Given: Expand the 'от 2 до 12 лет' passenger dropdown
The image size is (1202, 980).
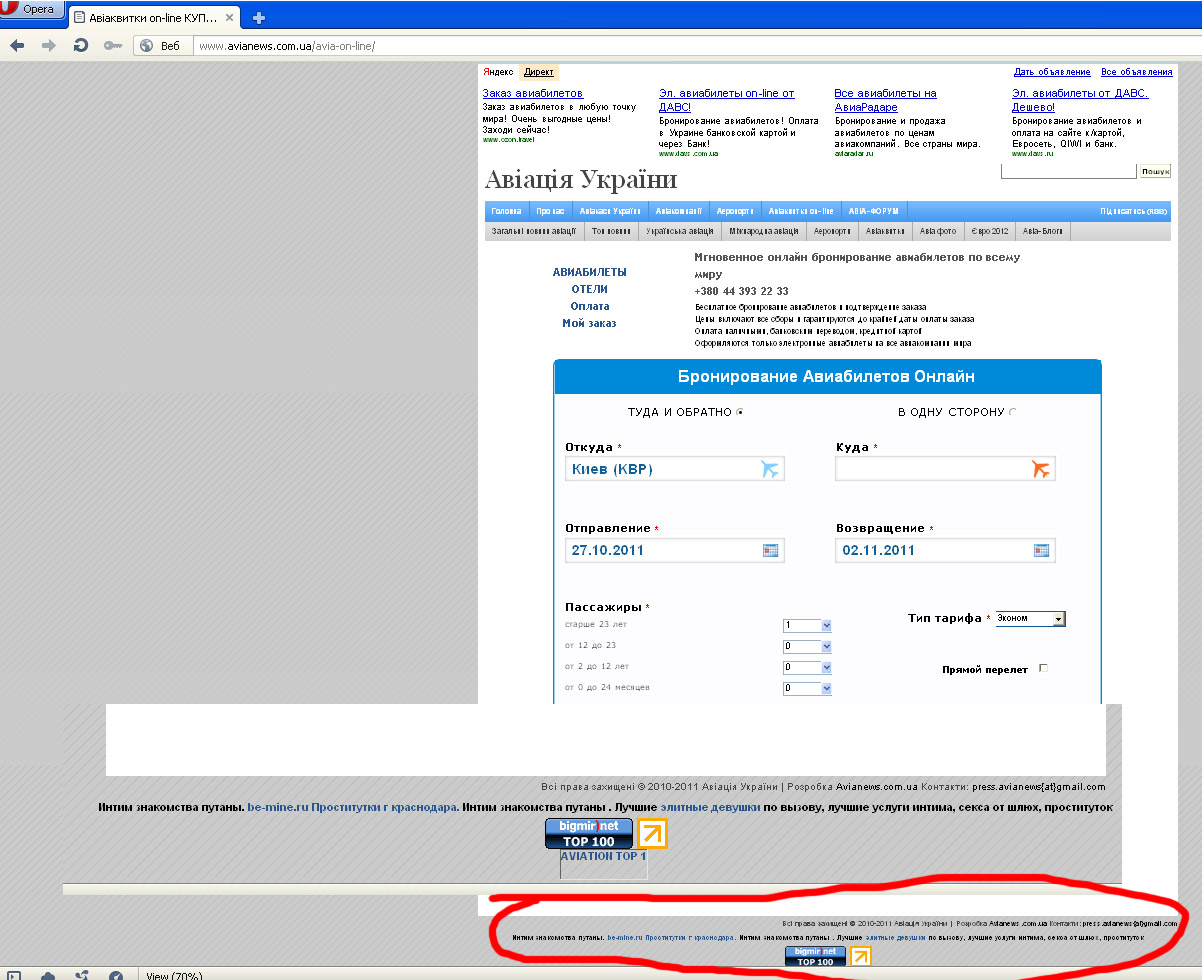Looking at the screenshot, I should point(807,668).
